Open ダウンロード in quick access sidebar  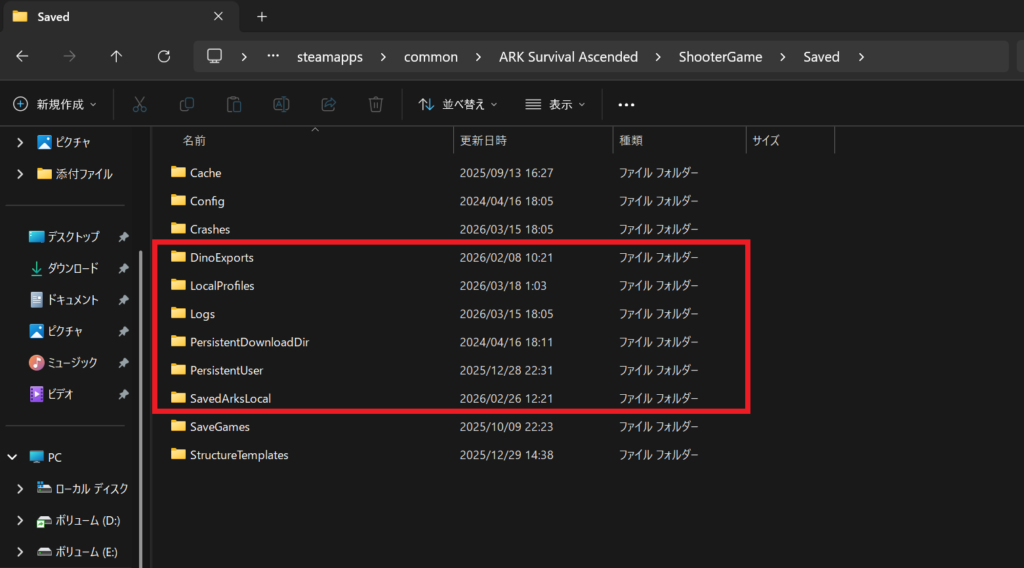pos(73,268)
